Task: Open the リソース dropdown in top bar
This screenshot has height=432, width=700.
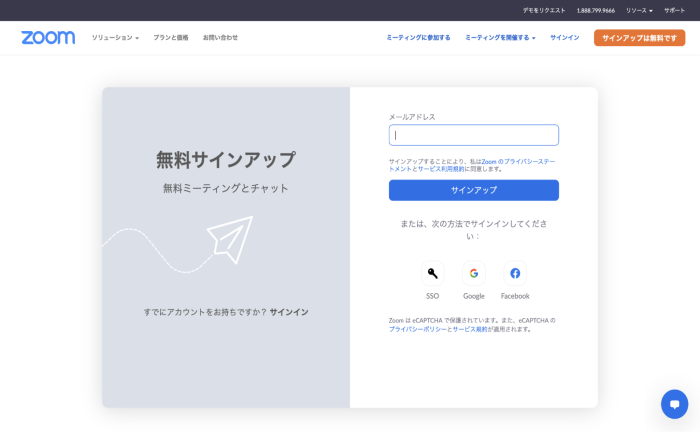Action: (x=639, y=10)
